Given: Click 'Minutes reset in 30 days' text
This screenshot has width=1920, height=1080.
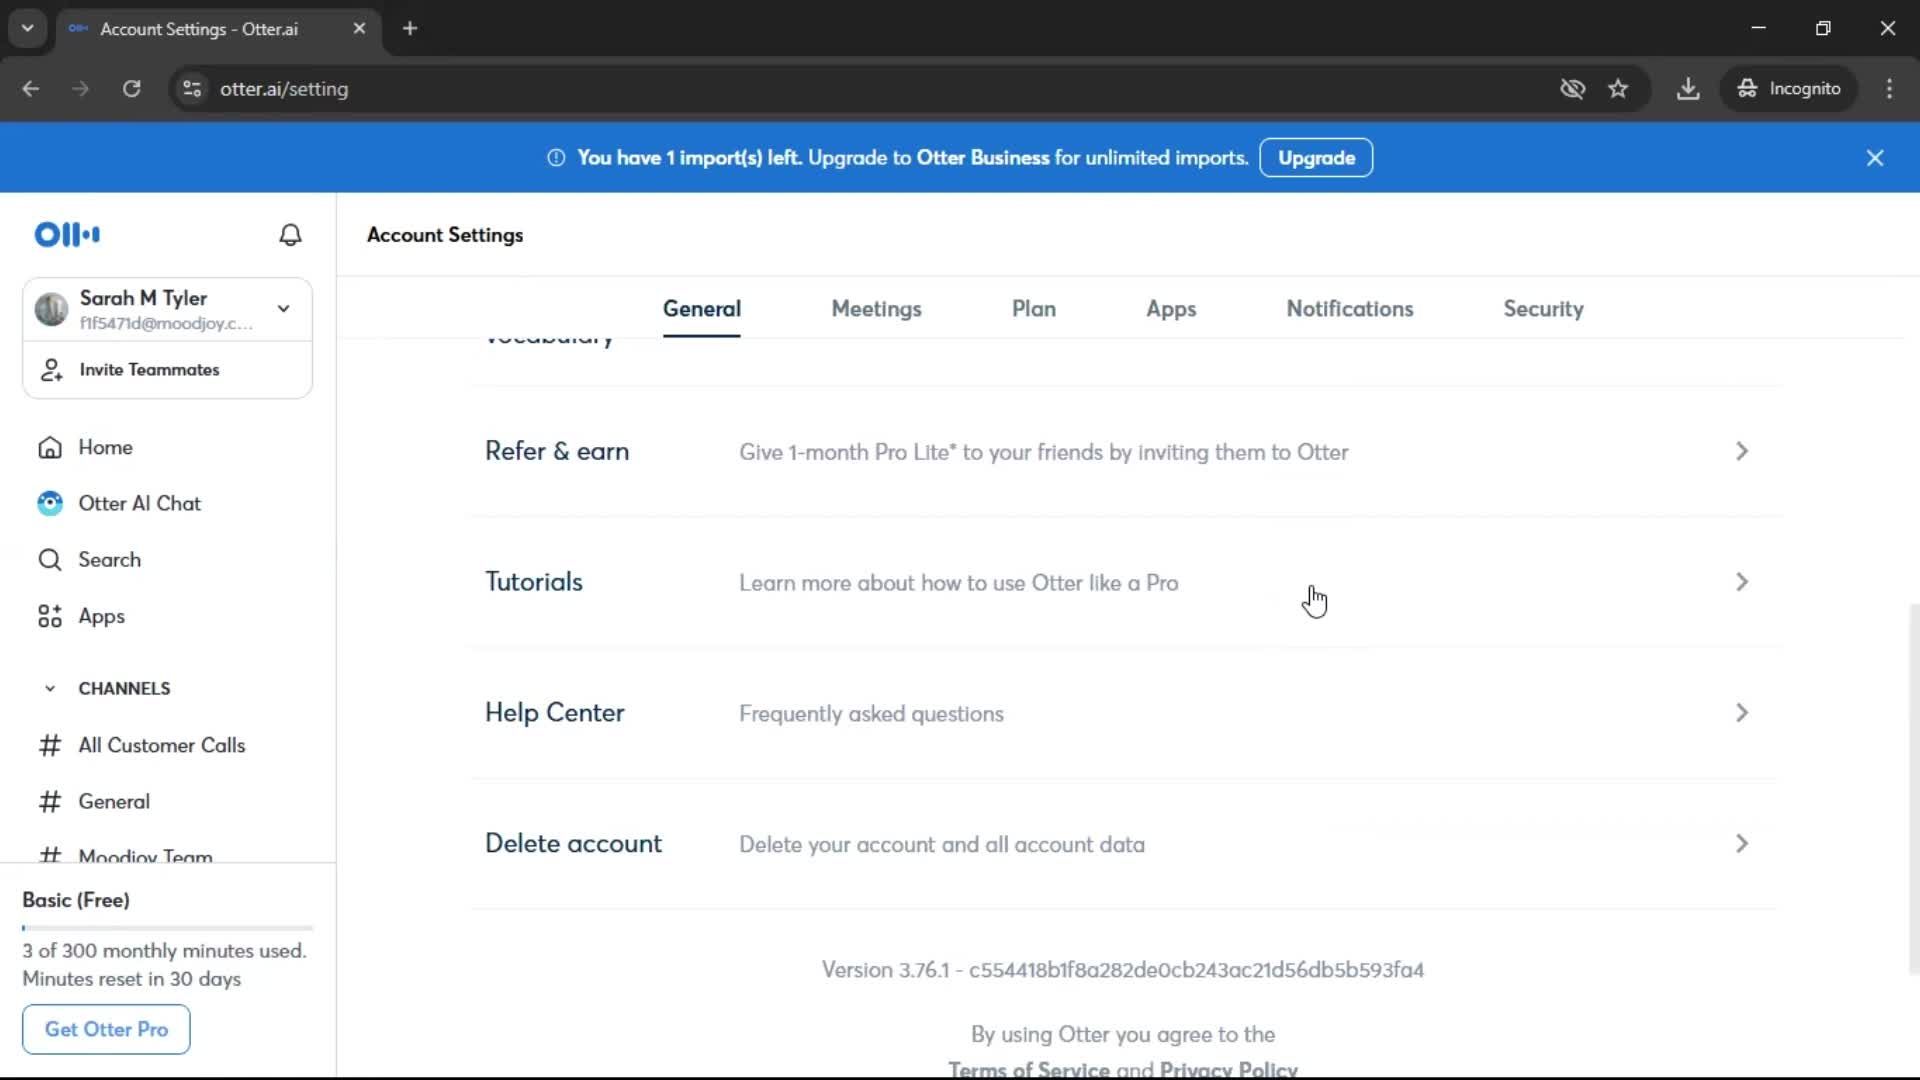Looking at the screenshot, I should 132,979.
